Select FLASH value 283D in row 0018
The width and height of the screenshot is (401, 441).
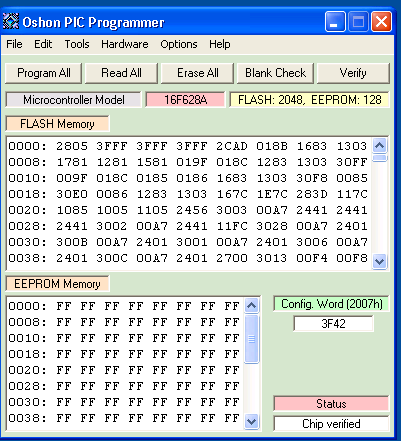(312, 194)
